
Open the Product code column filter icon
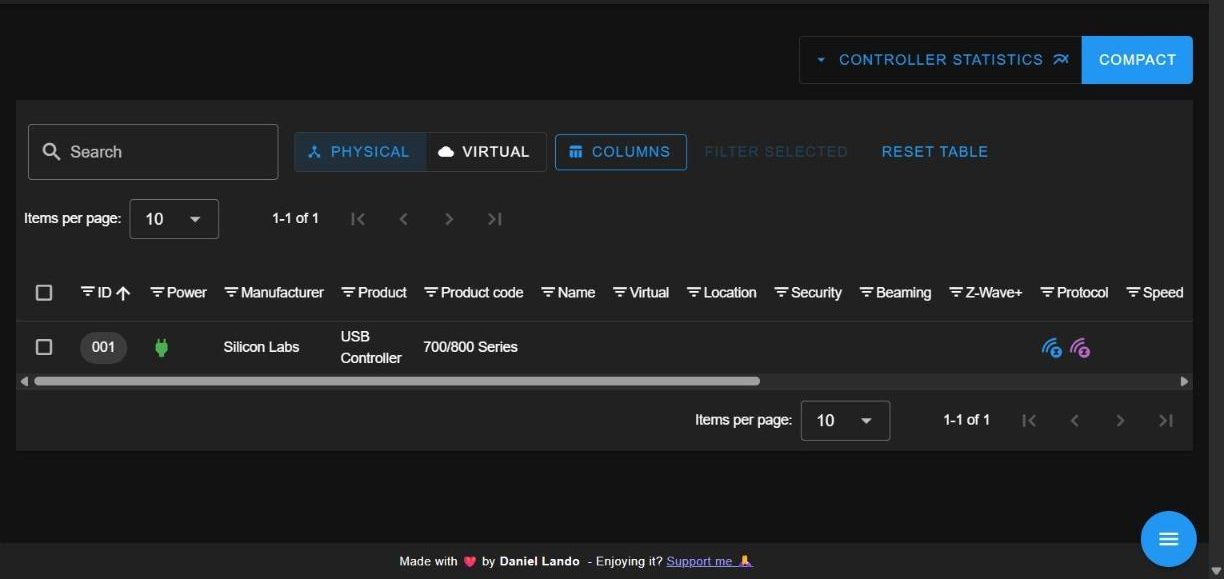(x=431, y=293)
